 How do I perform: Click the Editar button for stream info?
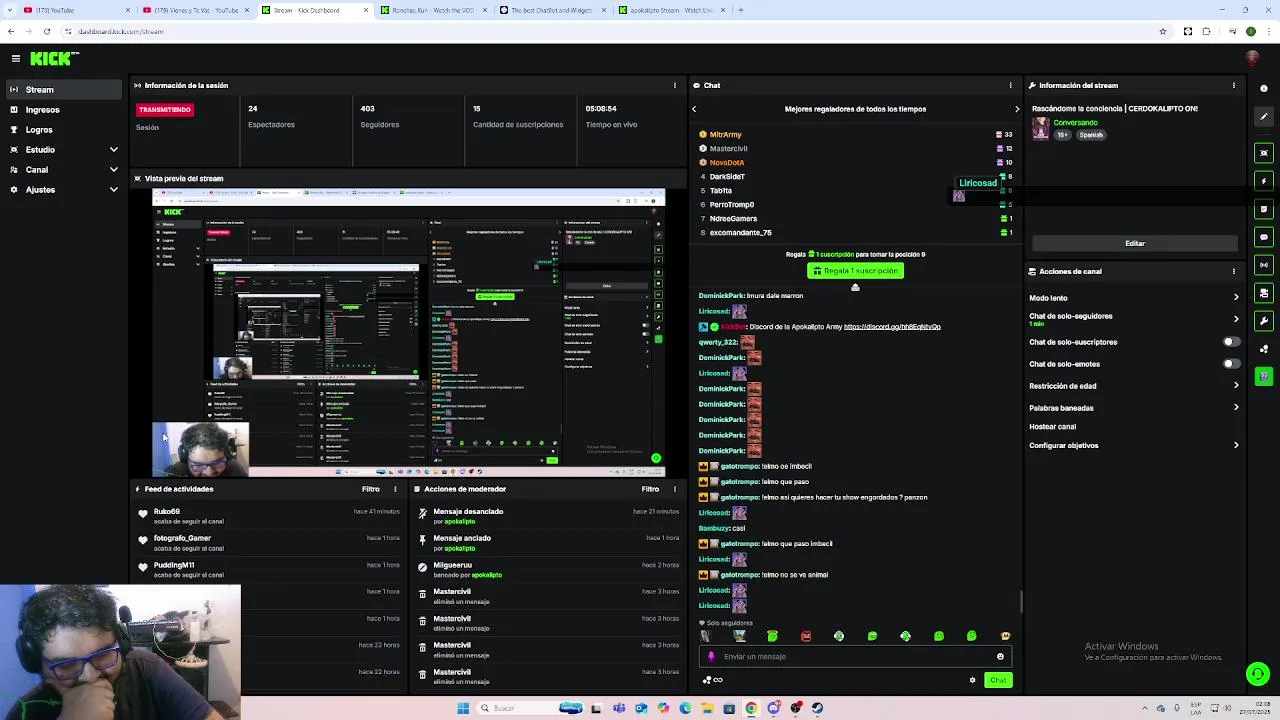pyautogui.click(x=1135, y=243)
